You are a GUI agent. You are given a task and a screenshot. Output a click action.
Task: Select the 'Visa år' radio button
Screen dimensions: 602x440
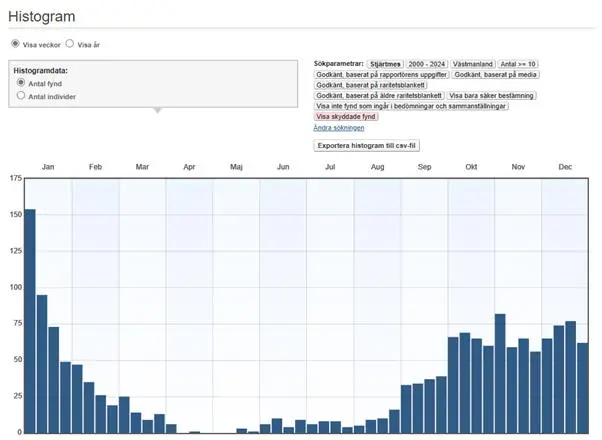click(x=69, y=44)
